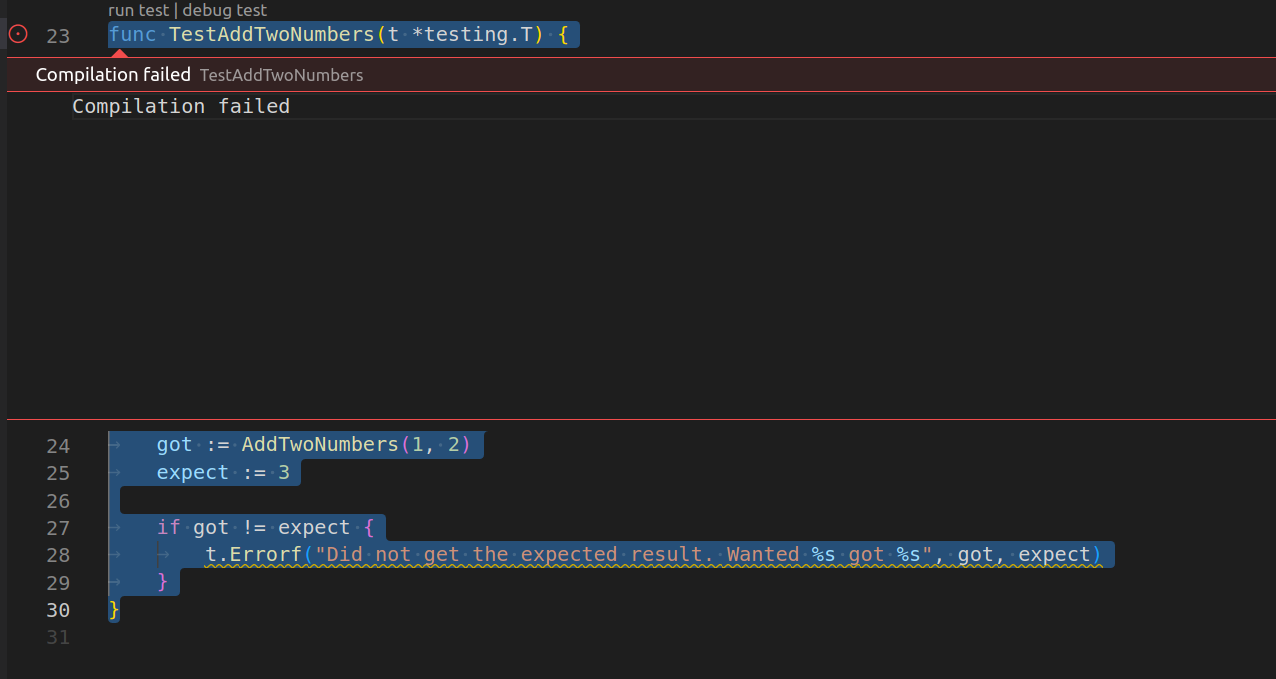Click the bold 'Compilation failed' peek title

113,75
